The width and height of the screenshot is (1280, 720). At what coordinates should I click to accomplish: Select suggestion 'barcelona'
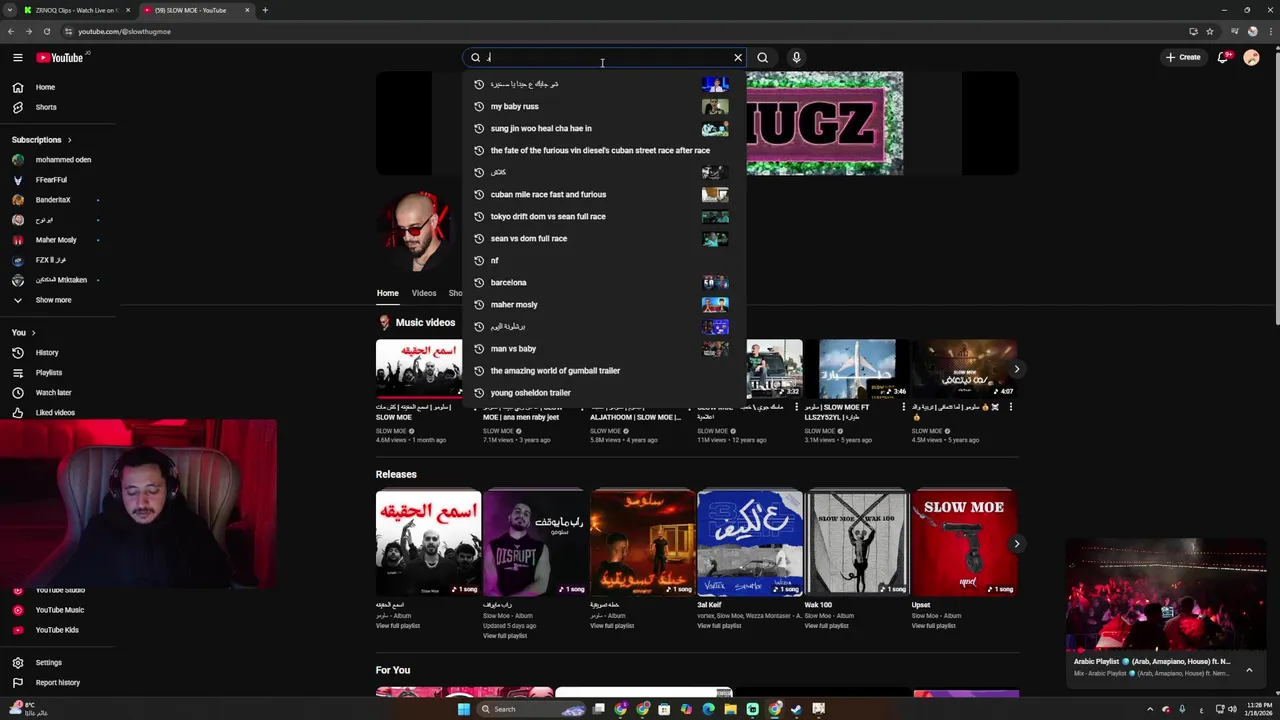click(604, 282)
